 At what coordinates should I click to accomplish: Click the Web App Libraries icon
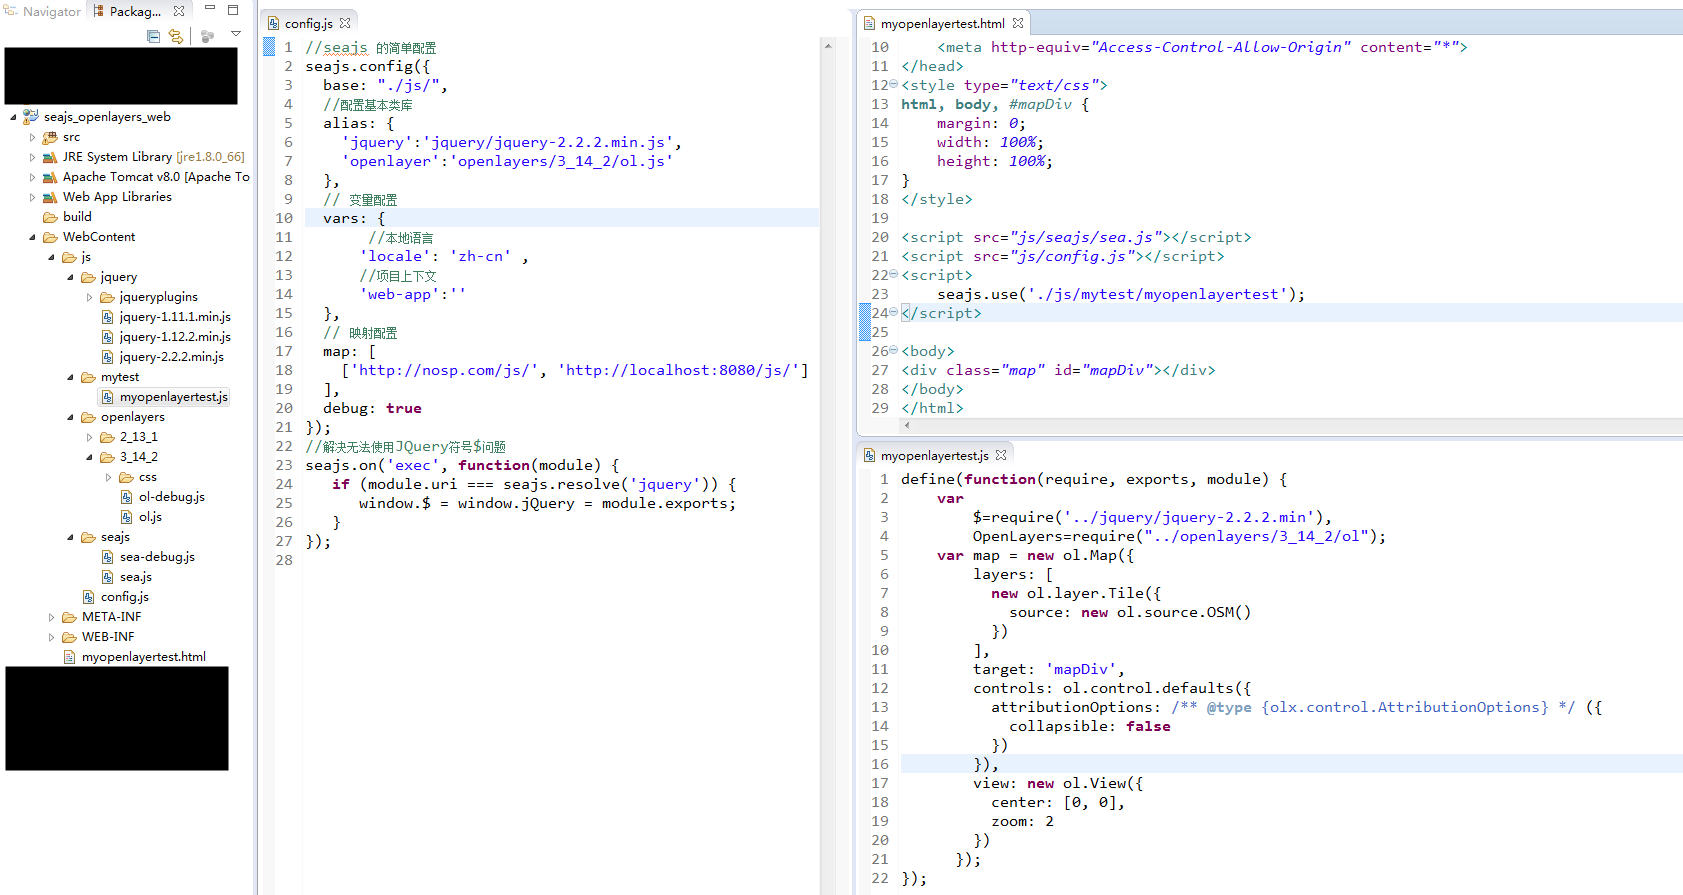click(x=50, y=197)
